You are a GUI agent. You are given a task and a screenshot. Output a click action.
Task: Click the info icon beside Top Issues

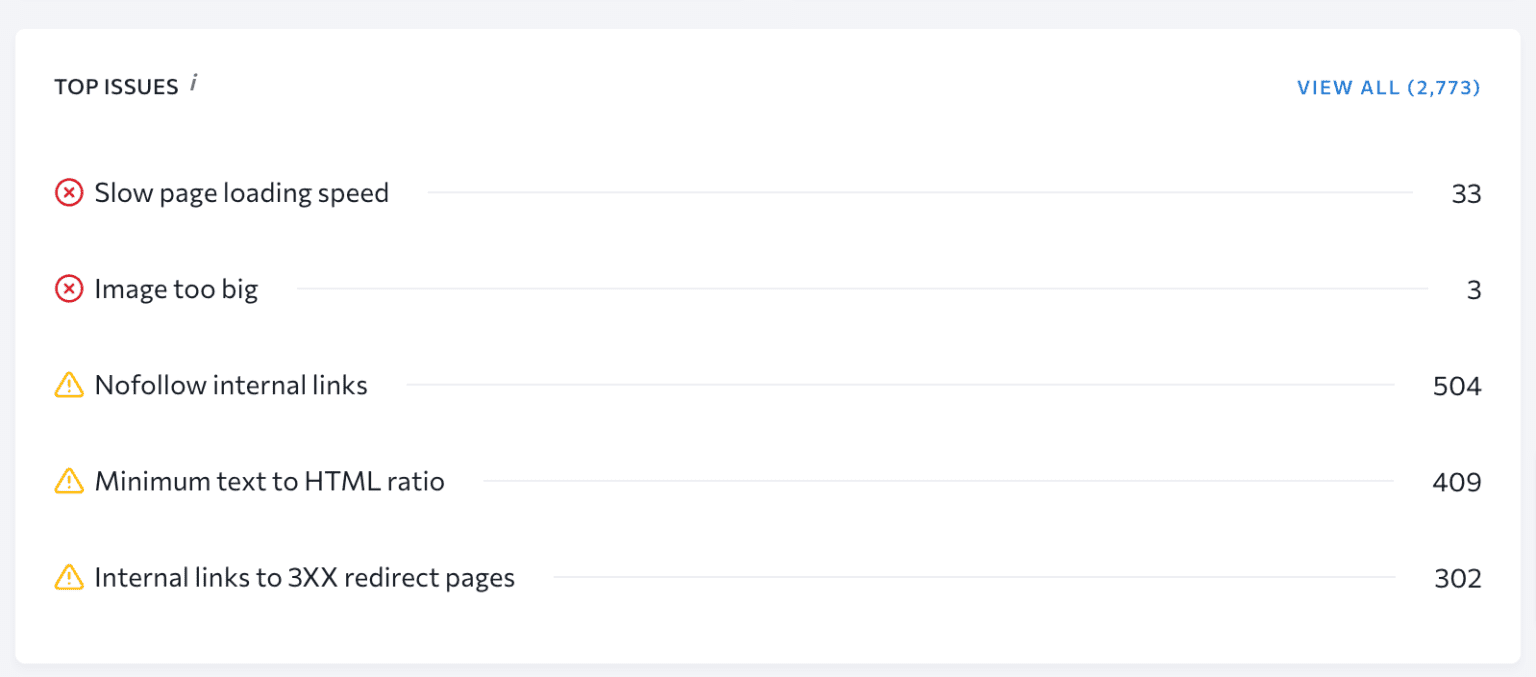tap(194, 85)
